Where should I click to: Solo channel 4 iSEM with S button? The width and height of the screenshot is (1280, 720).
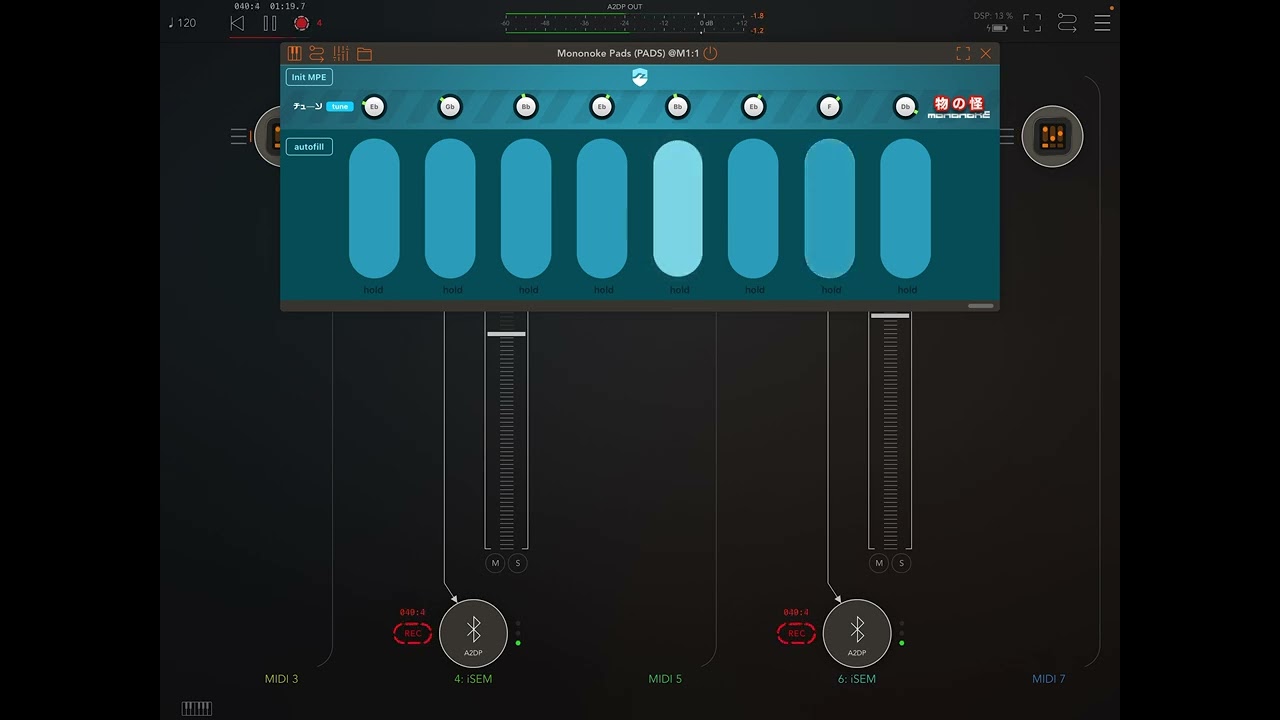tap(517, 563)
